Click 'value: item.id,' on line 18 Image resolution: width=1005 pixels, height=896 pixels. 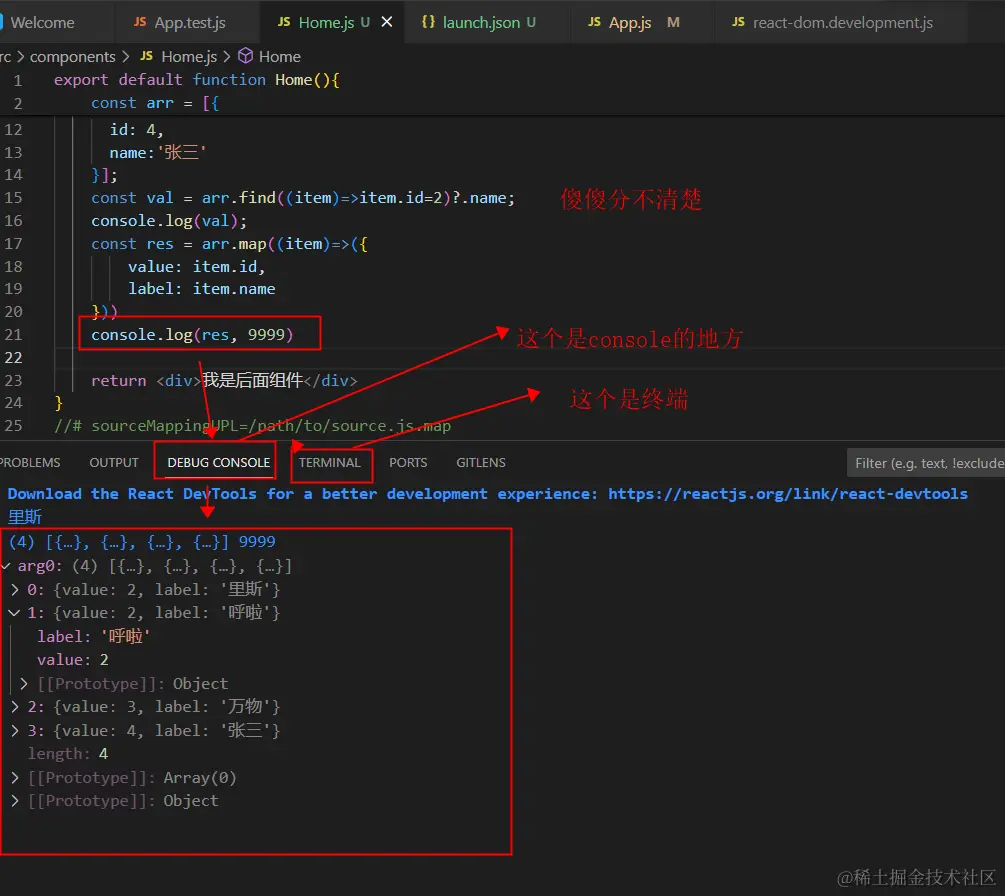196,267
